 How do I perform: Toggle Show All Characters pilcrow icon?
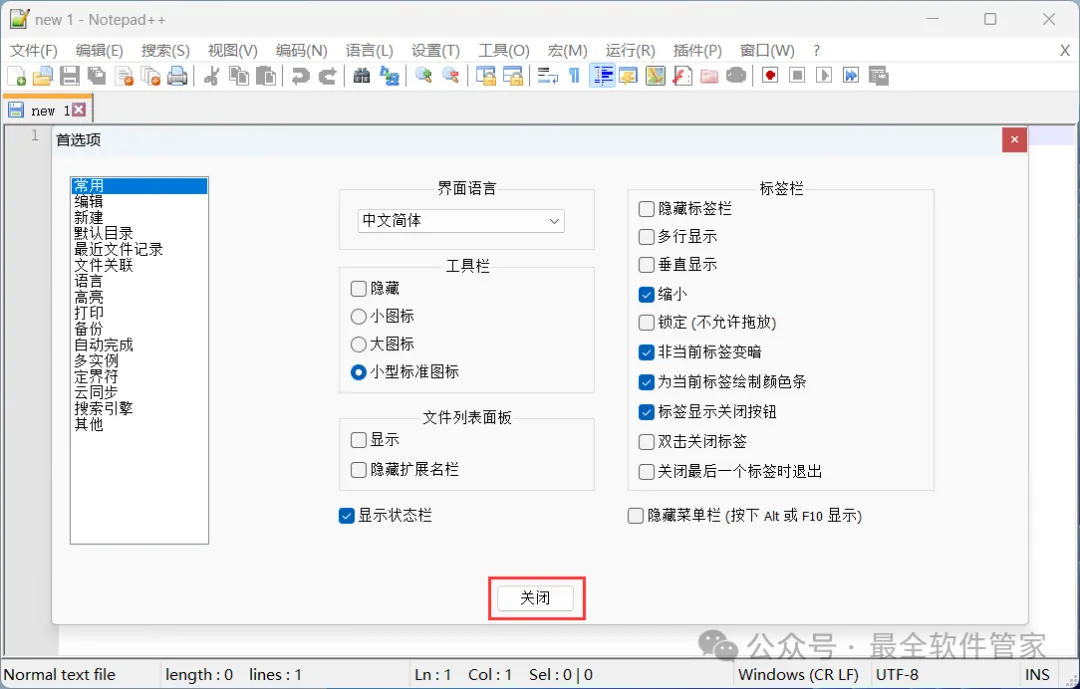click(x=574, y=76)
